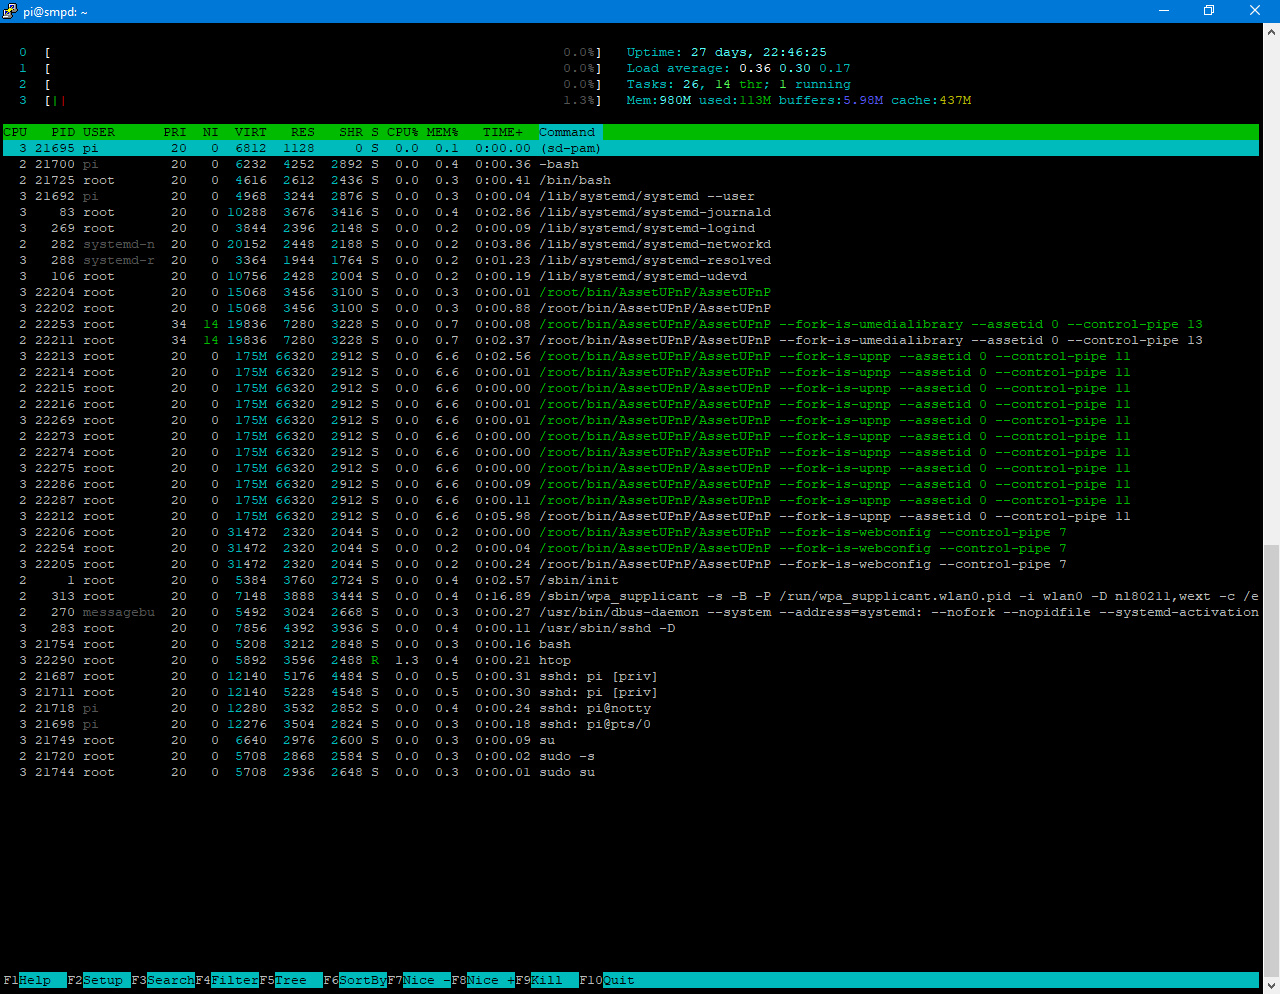Select the /bin/bash process row
The width and height of the screenshot is (1280, 994).
(x=631, y=180)
